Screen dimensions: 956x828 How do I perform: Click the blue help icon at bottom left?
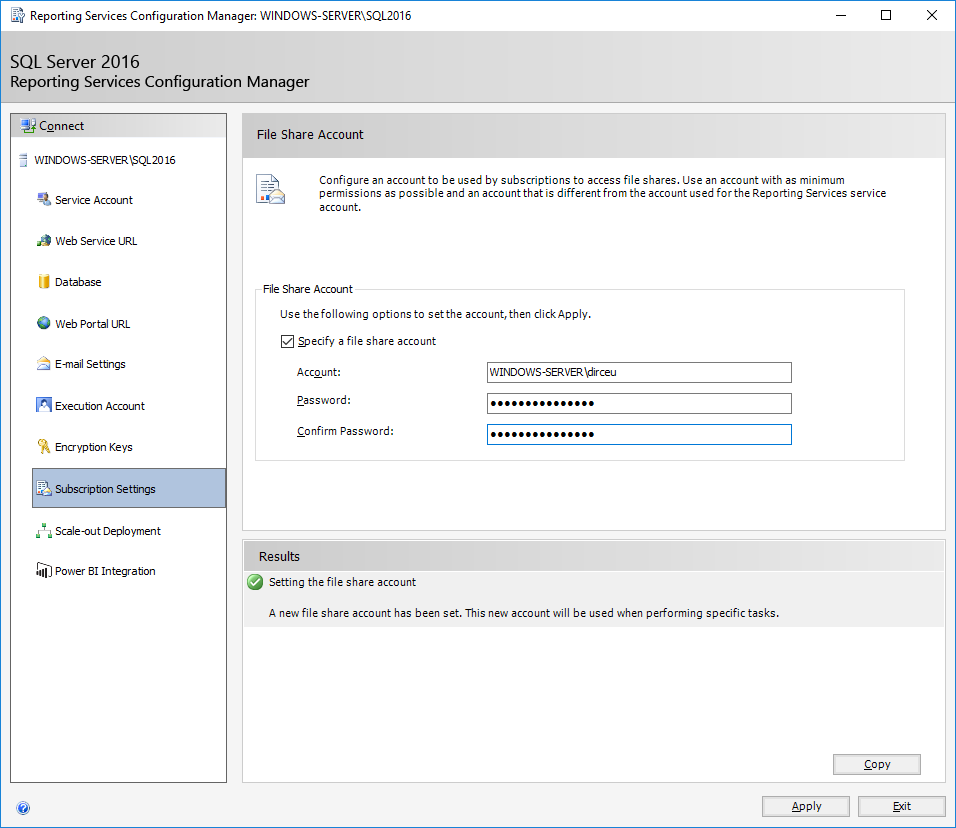tap(23, 808)
